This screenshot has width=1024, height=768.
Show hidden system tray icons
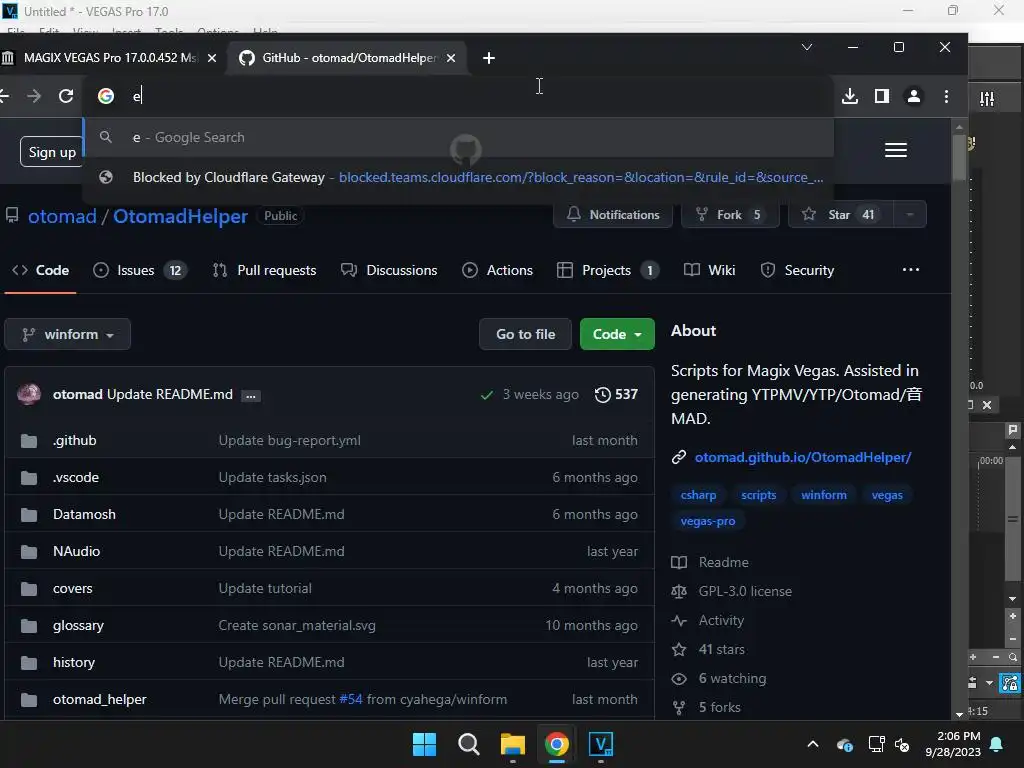coord(812,744)
